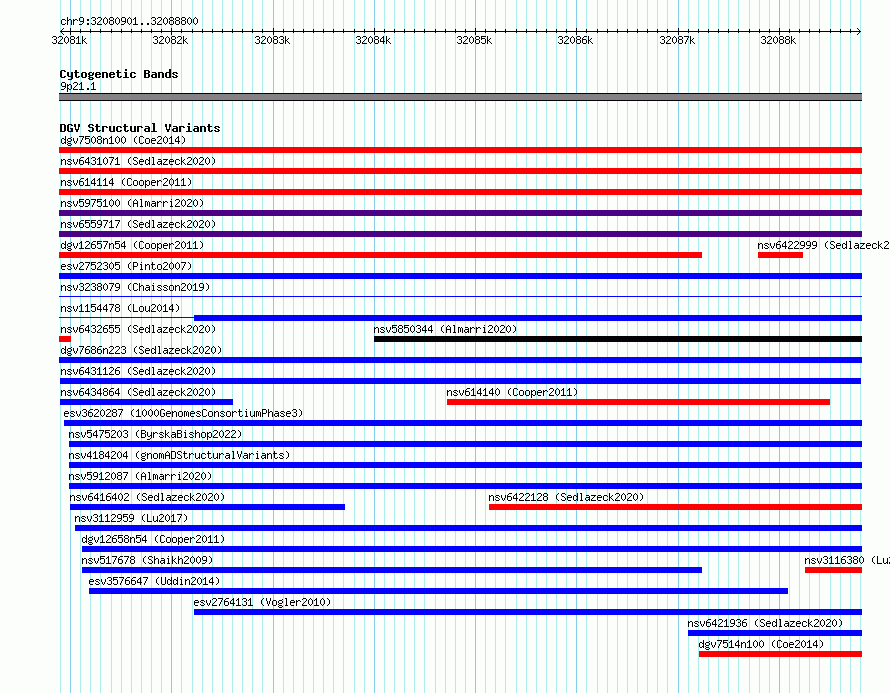This screenshot has height=693, width=890.
Task: Click the nsv6416402 (Sedlazeck2020) label
Action: pos(148,497)
